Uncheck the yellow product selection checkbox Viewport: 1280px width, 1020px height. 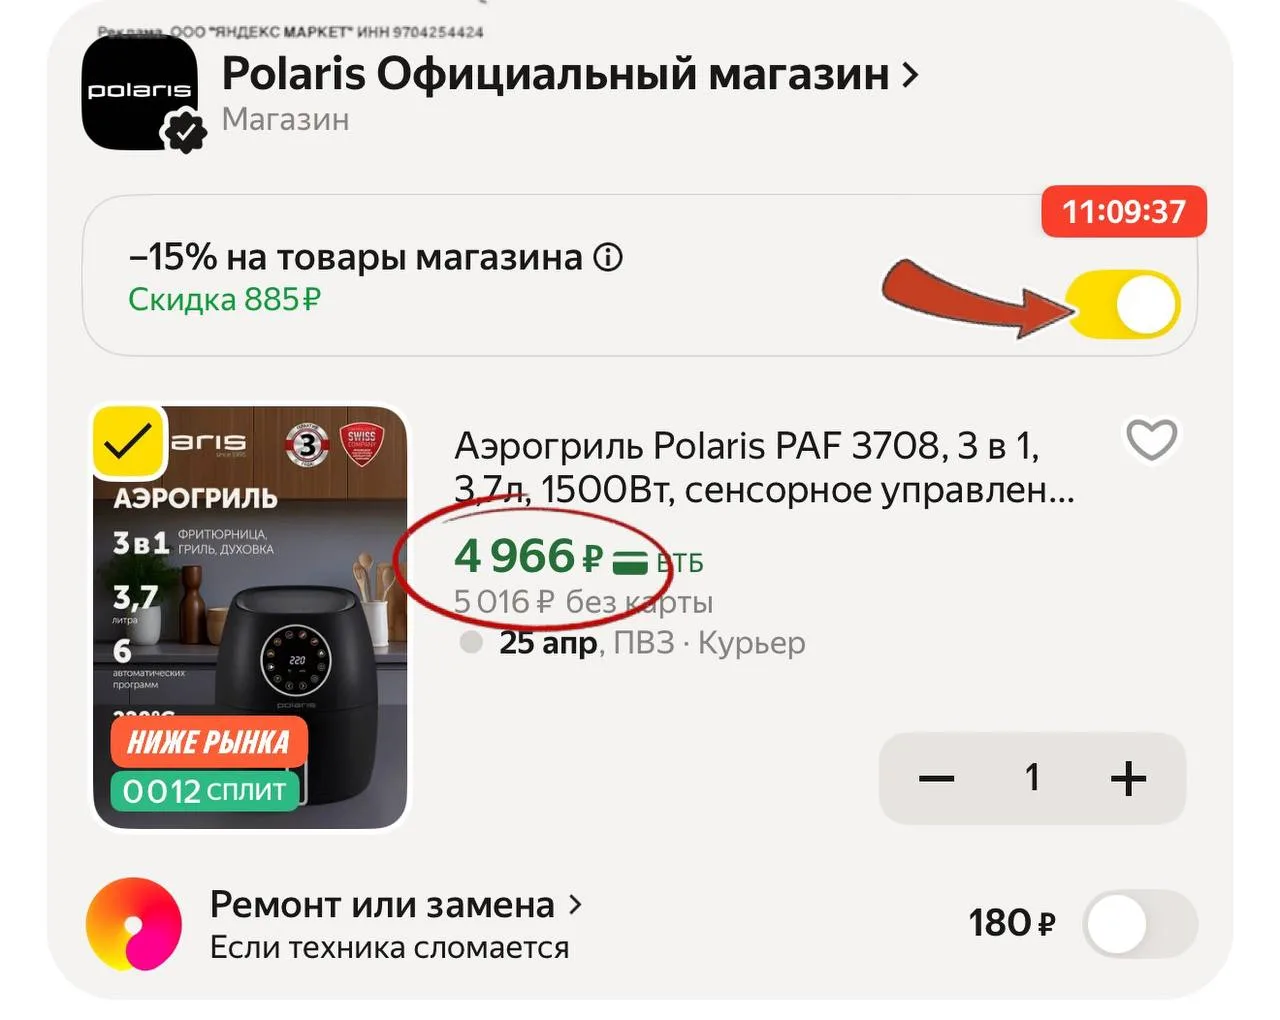[128, 441]
